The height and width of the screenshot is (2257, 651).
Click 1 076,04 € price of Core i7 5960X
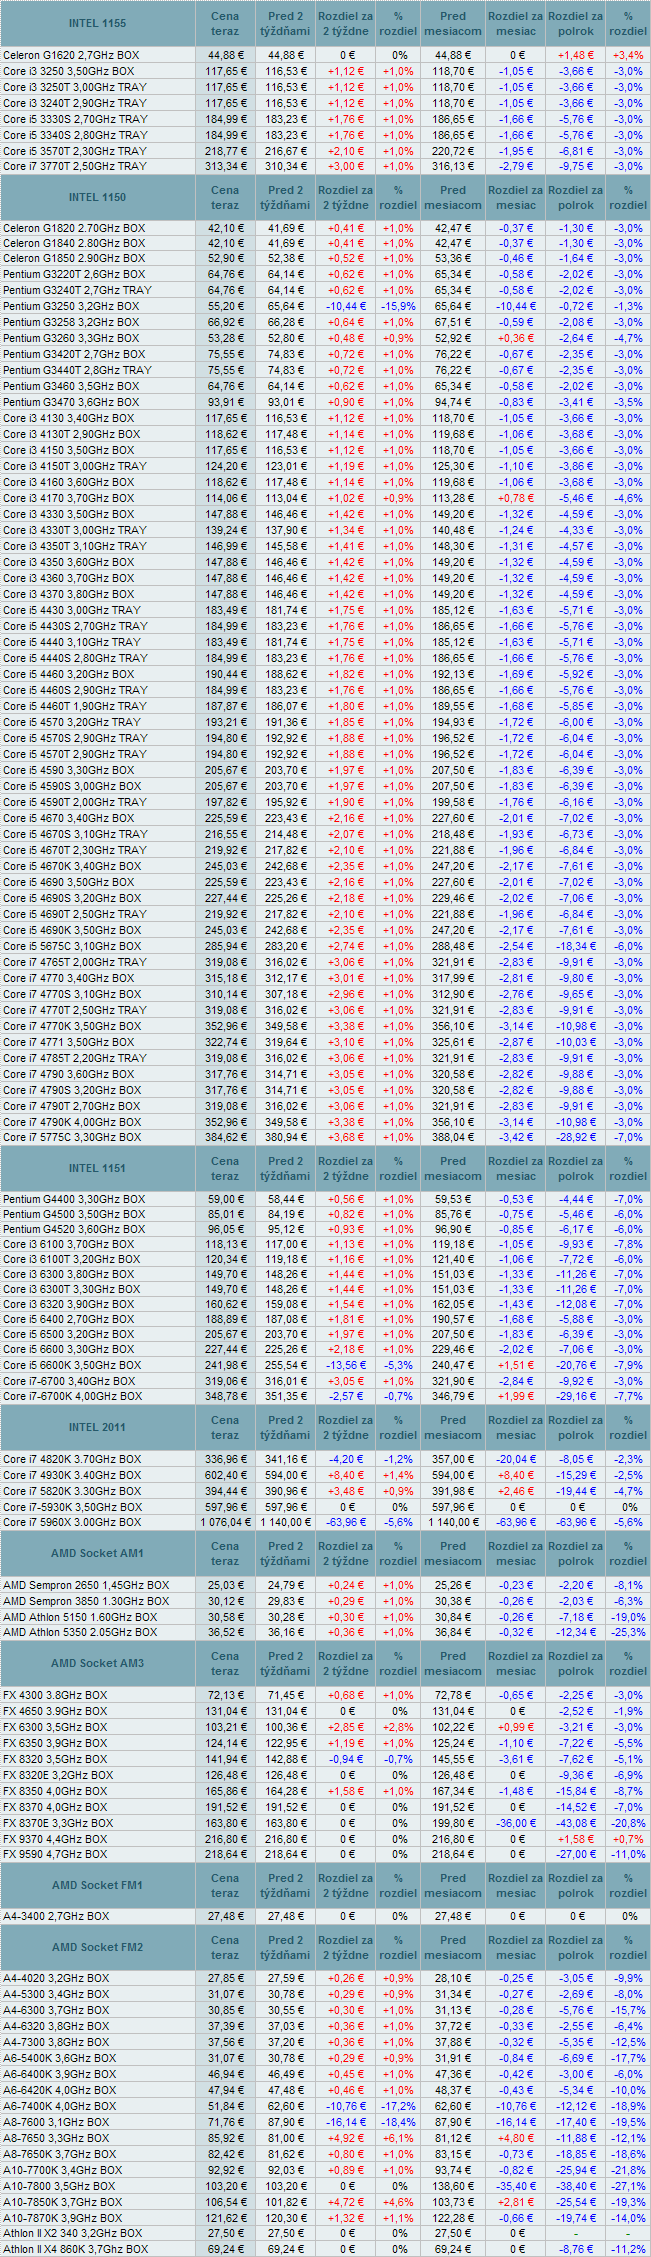[x=225, y=1522]
